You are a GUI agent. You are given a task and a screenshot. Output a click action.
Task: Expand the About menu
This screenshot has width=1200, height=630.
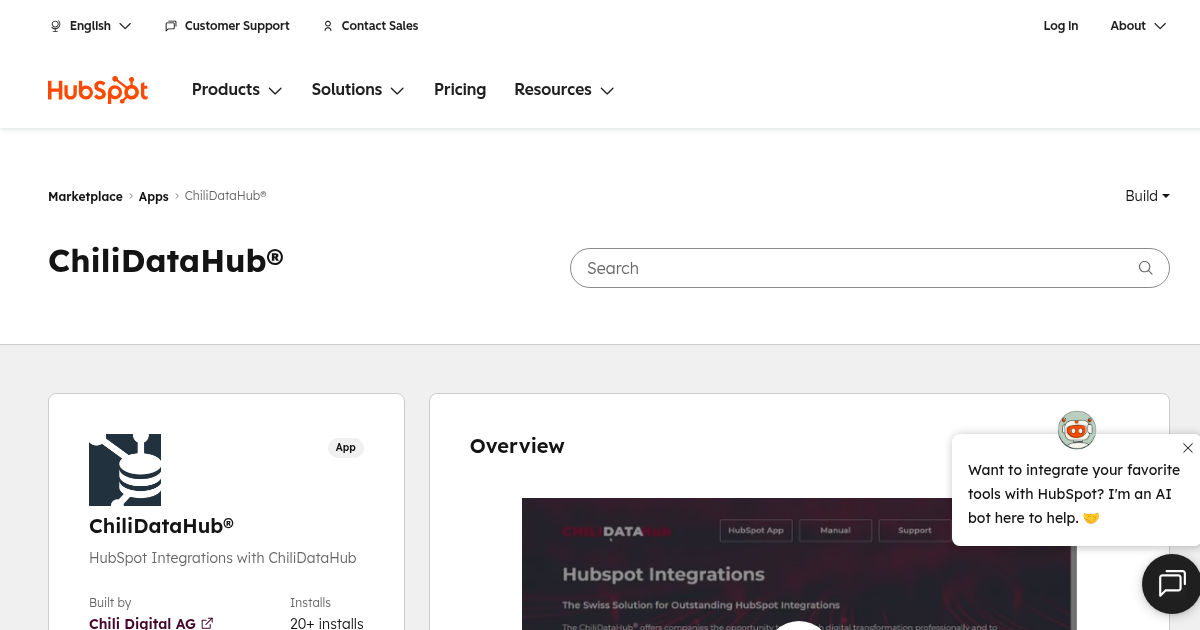1138,26
